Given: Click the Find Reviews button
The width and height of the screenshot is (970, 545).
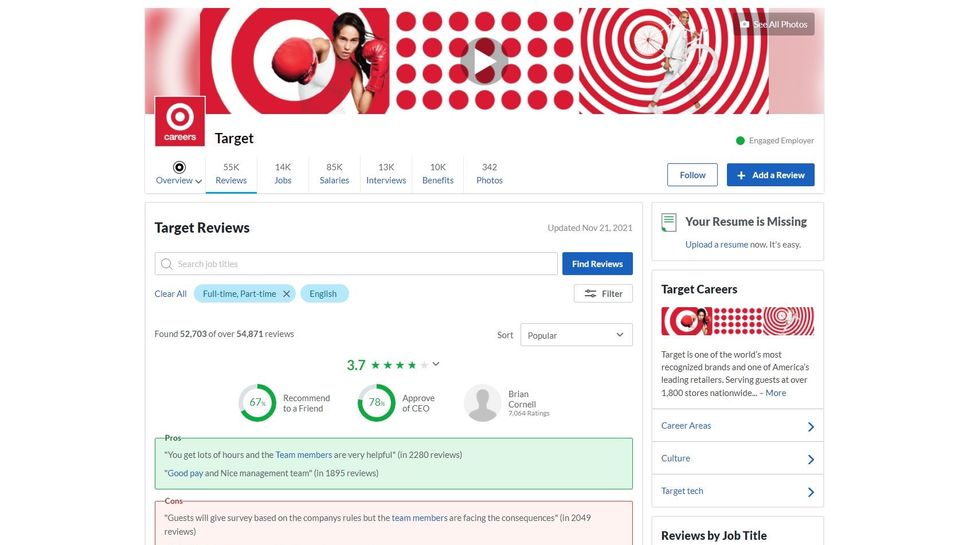Looking at the screenshot, I should point(597,264).
